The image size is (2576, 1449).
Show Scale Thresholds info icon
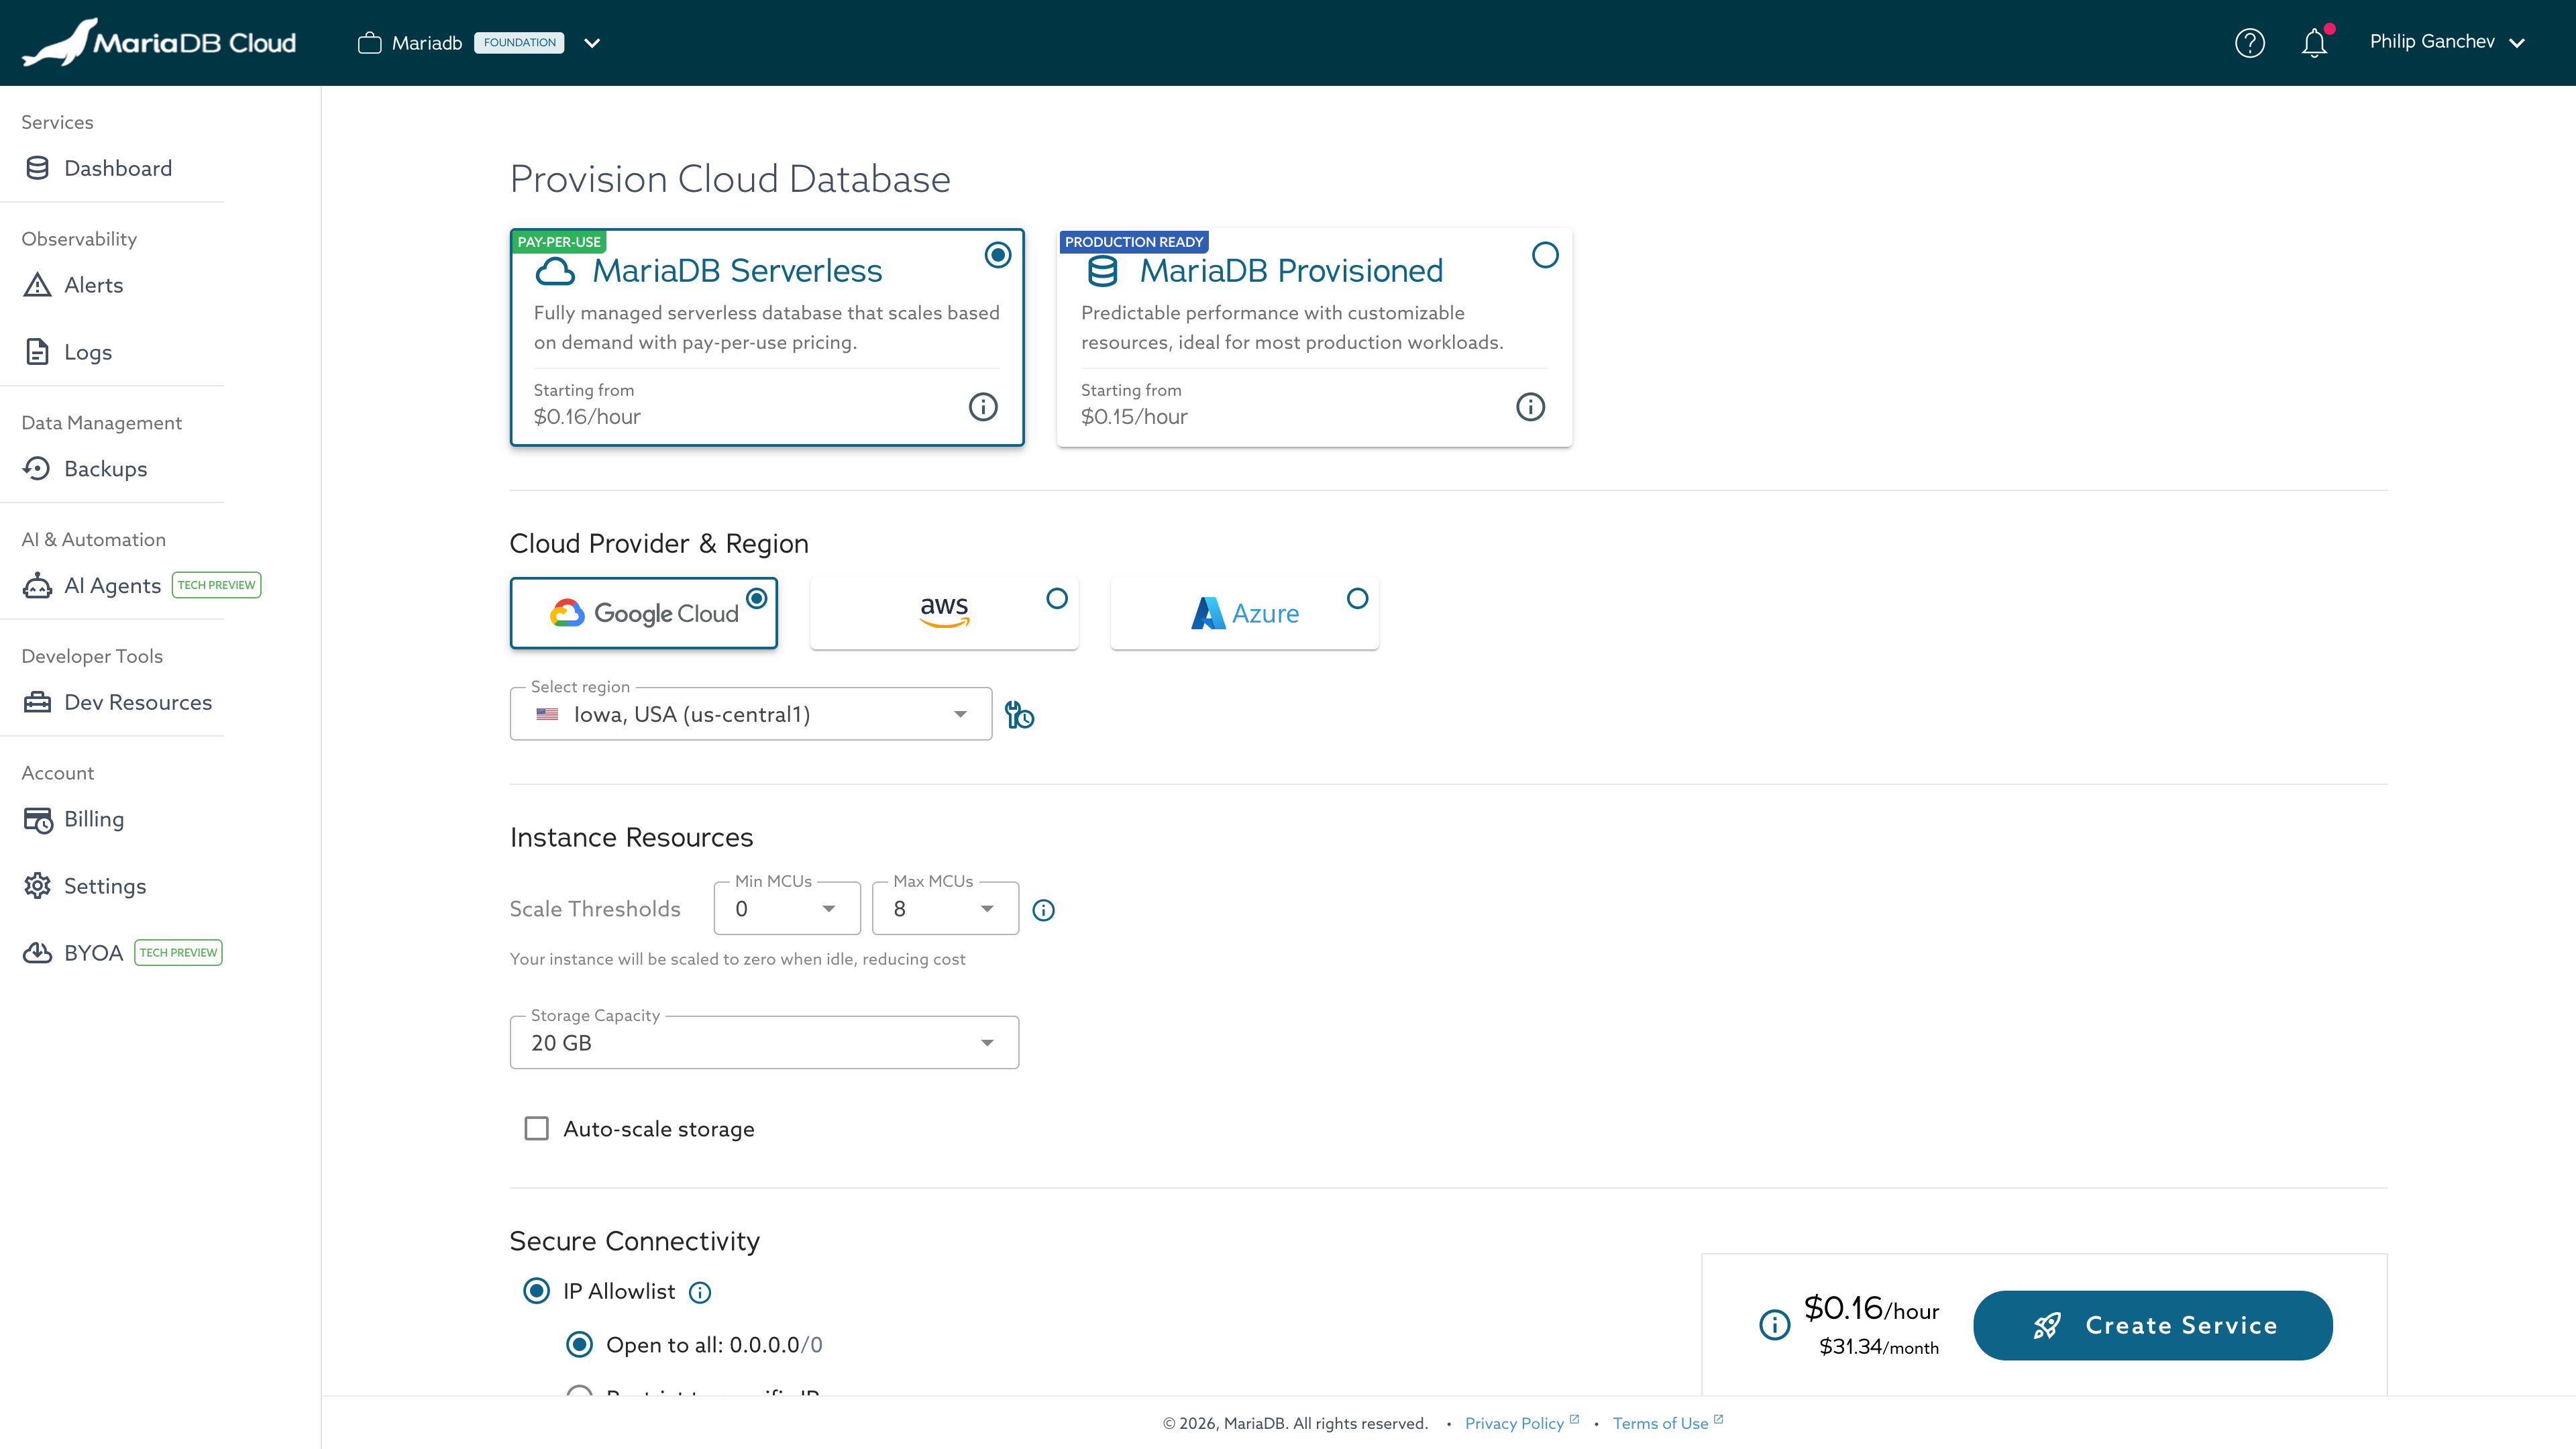(1043, 910)
